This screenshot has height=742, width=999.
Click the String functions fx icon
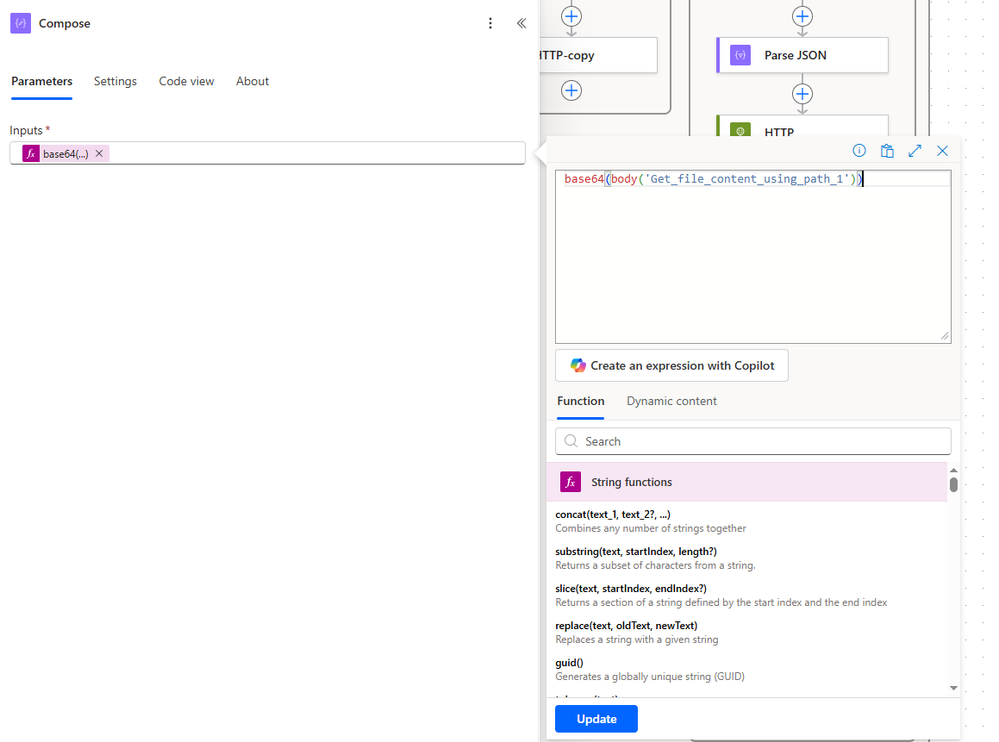tap(570, 482)
